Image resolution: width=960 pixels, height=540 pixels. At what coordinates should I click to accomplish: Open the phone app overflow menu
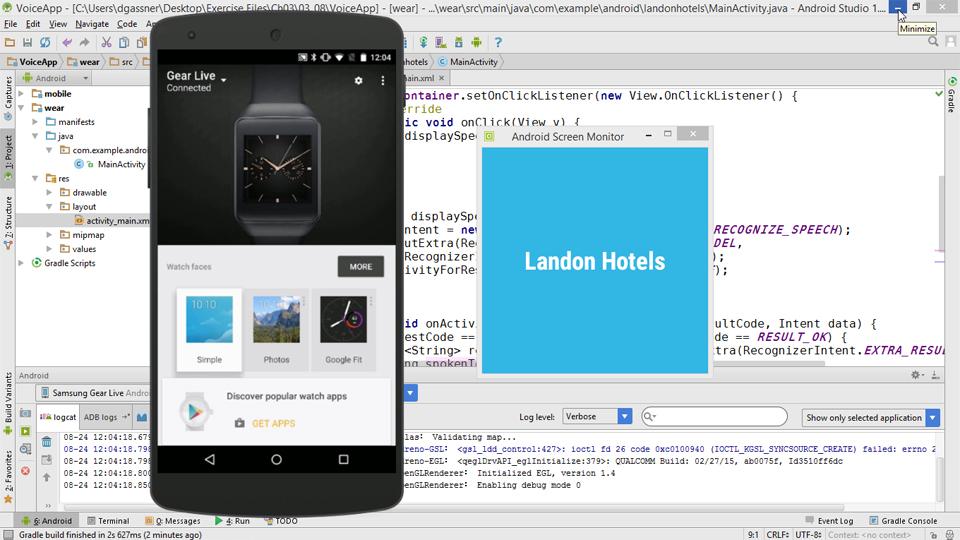(x=382, y=81)
